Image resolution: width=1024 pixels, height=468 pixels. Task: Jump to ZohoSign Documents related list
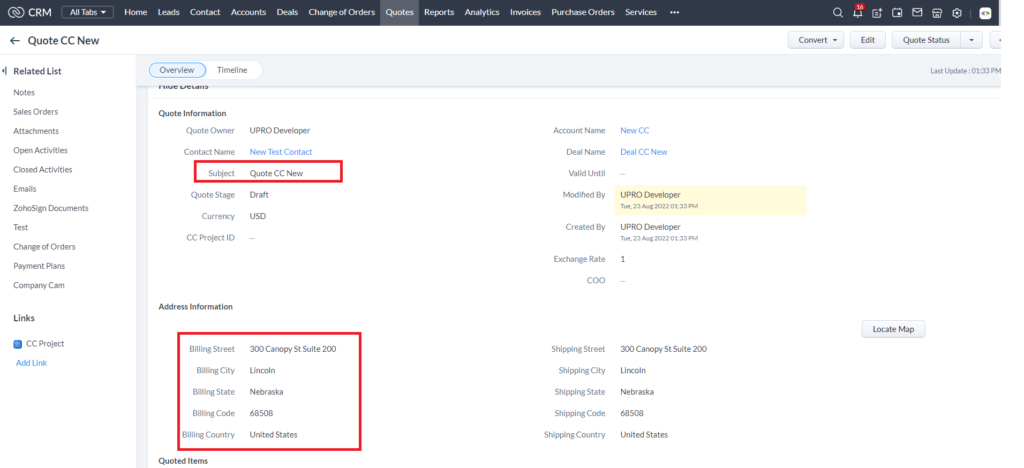[x=51, y=208]
